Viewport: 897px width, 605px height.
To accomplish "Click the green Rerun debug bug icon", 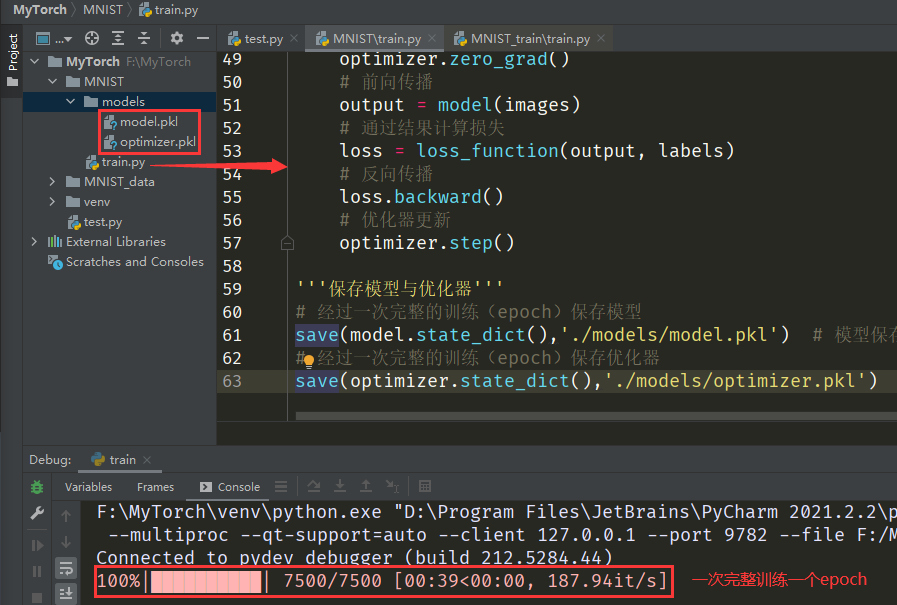I will point(37,487).
